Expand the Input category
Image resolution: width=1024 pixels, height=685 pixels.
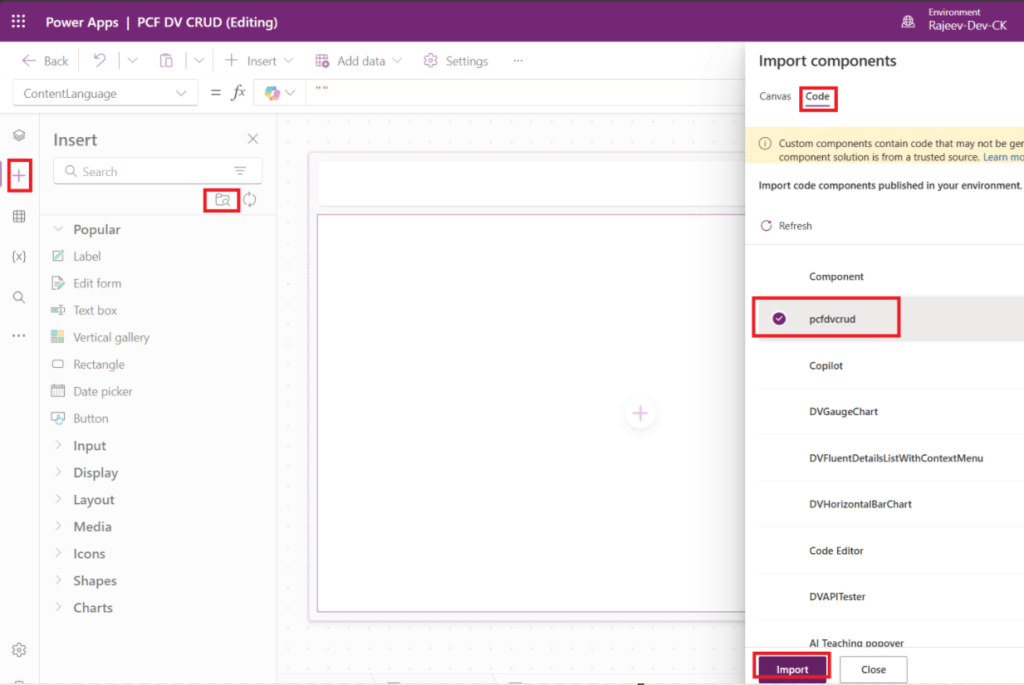tap(89, 446)
